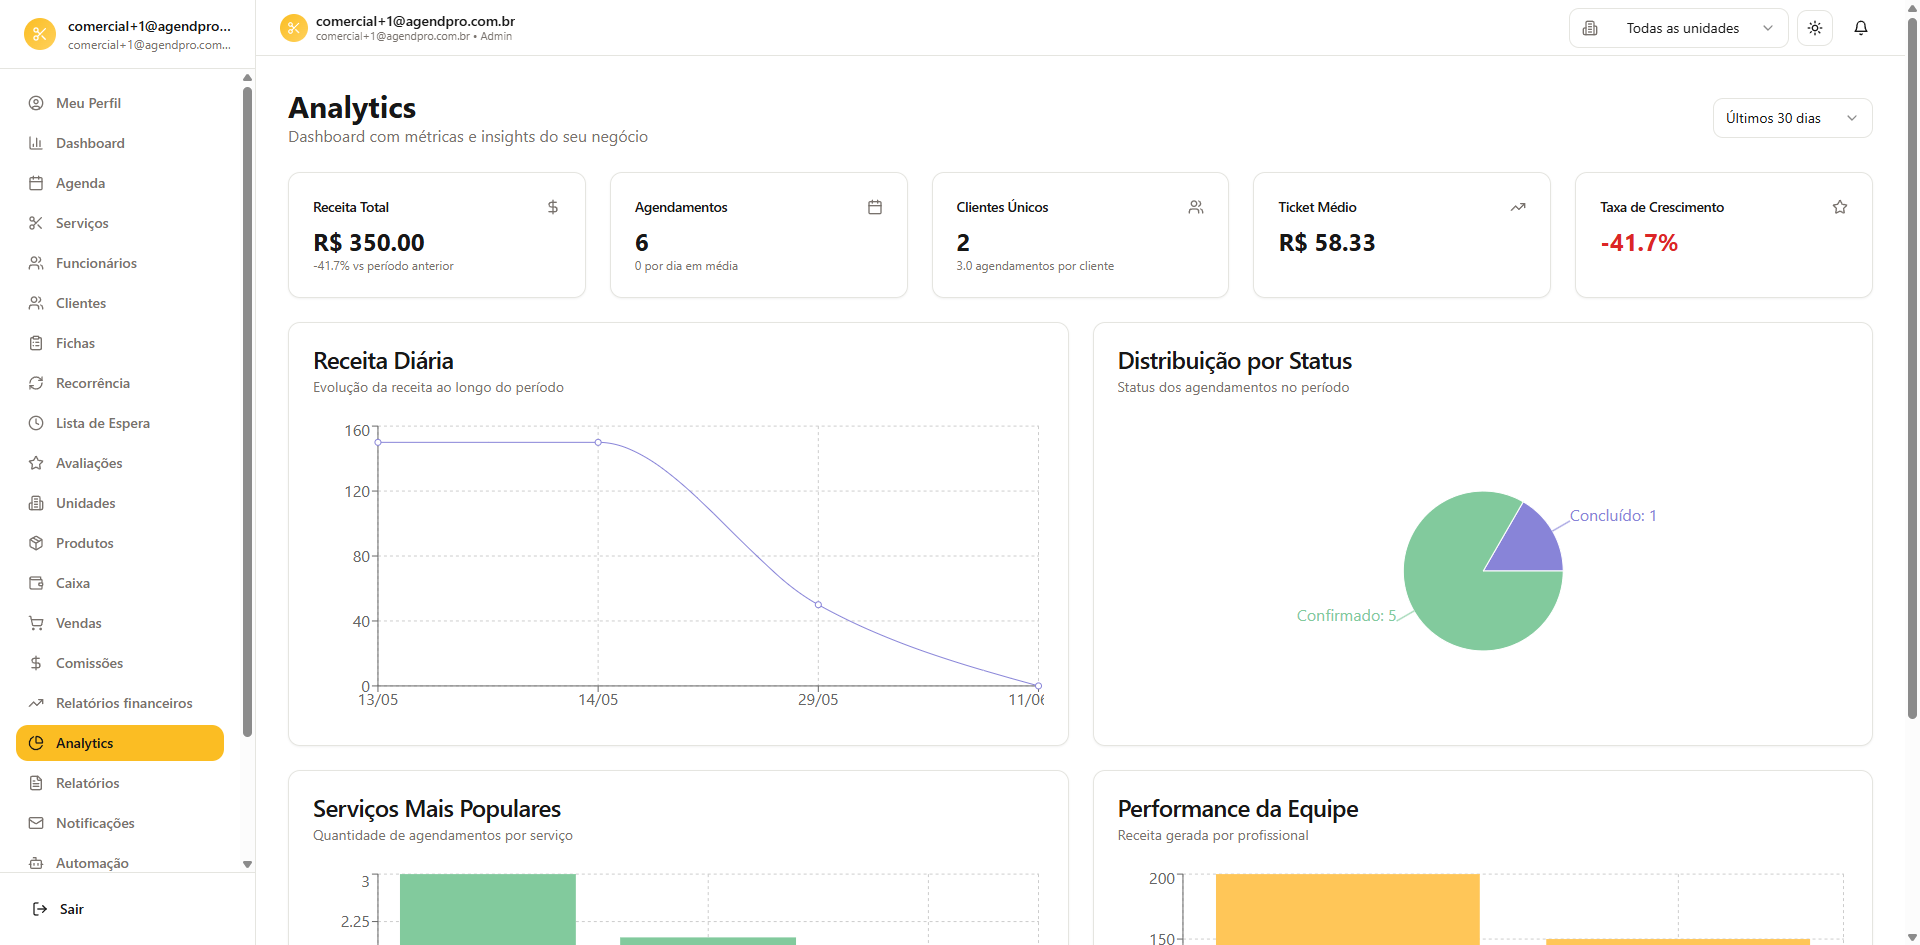Click the Produtos box icon
The width and height of the screenshot is (1920, 945).
click(x=36, y=543)
